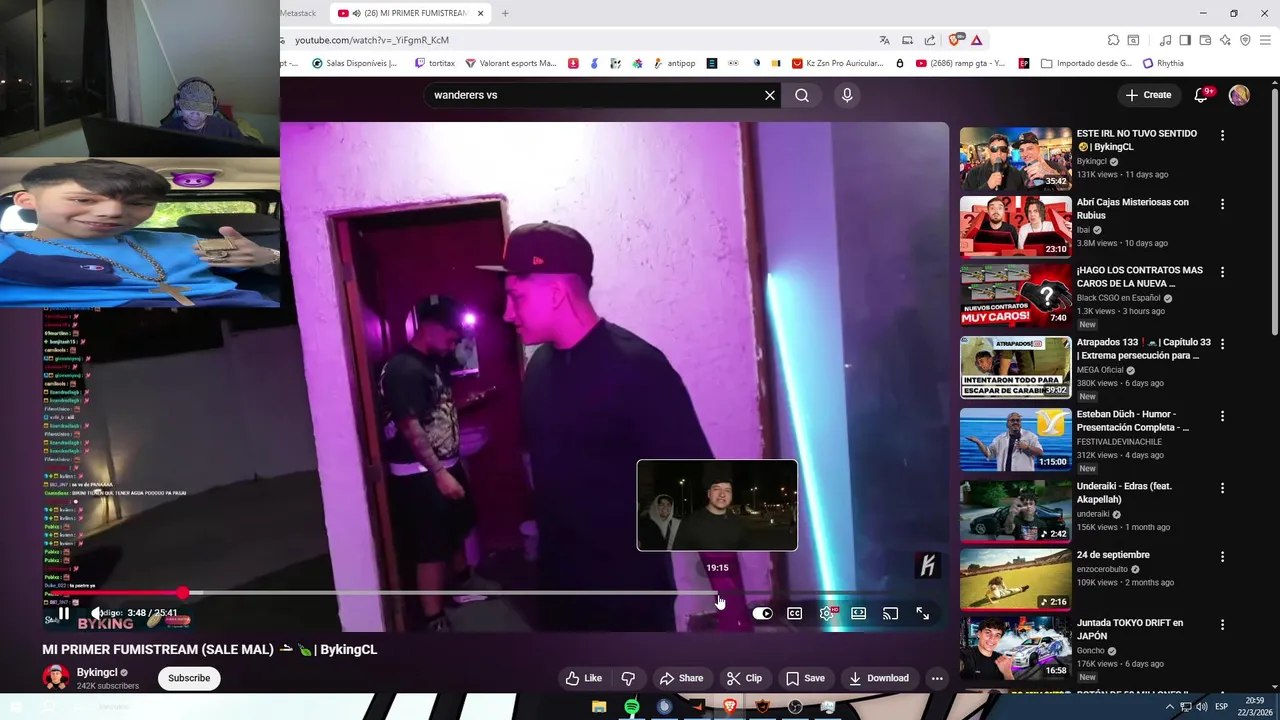
Task: Open the 'Kz Zsn Pro Auricular...' bookmark
Action: pyautogui.click(x=838, y=63)
